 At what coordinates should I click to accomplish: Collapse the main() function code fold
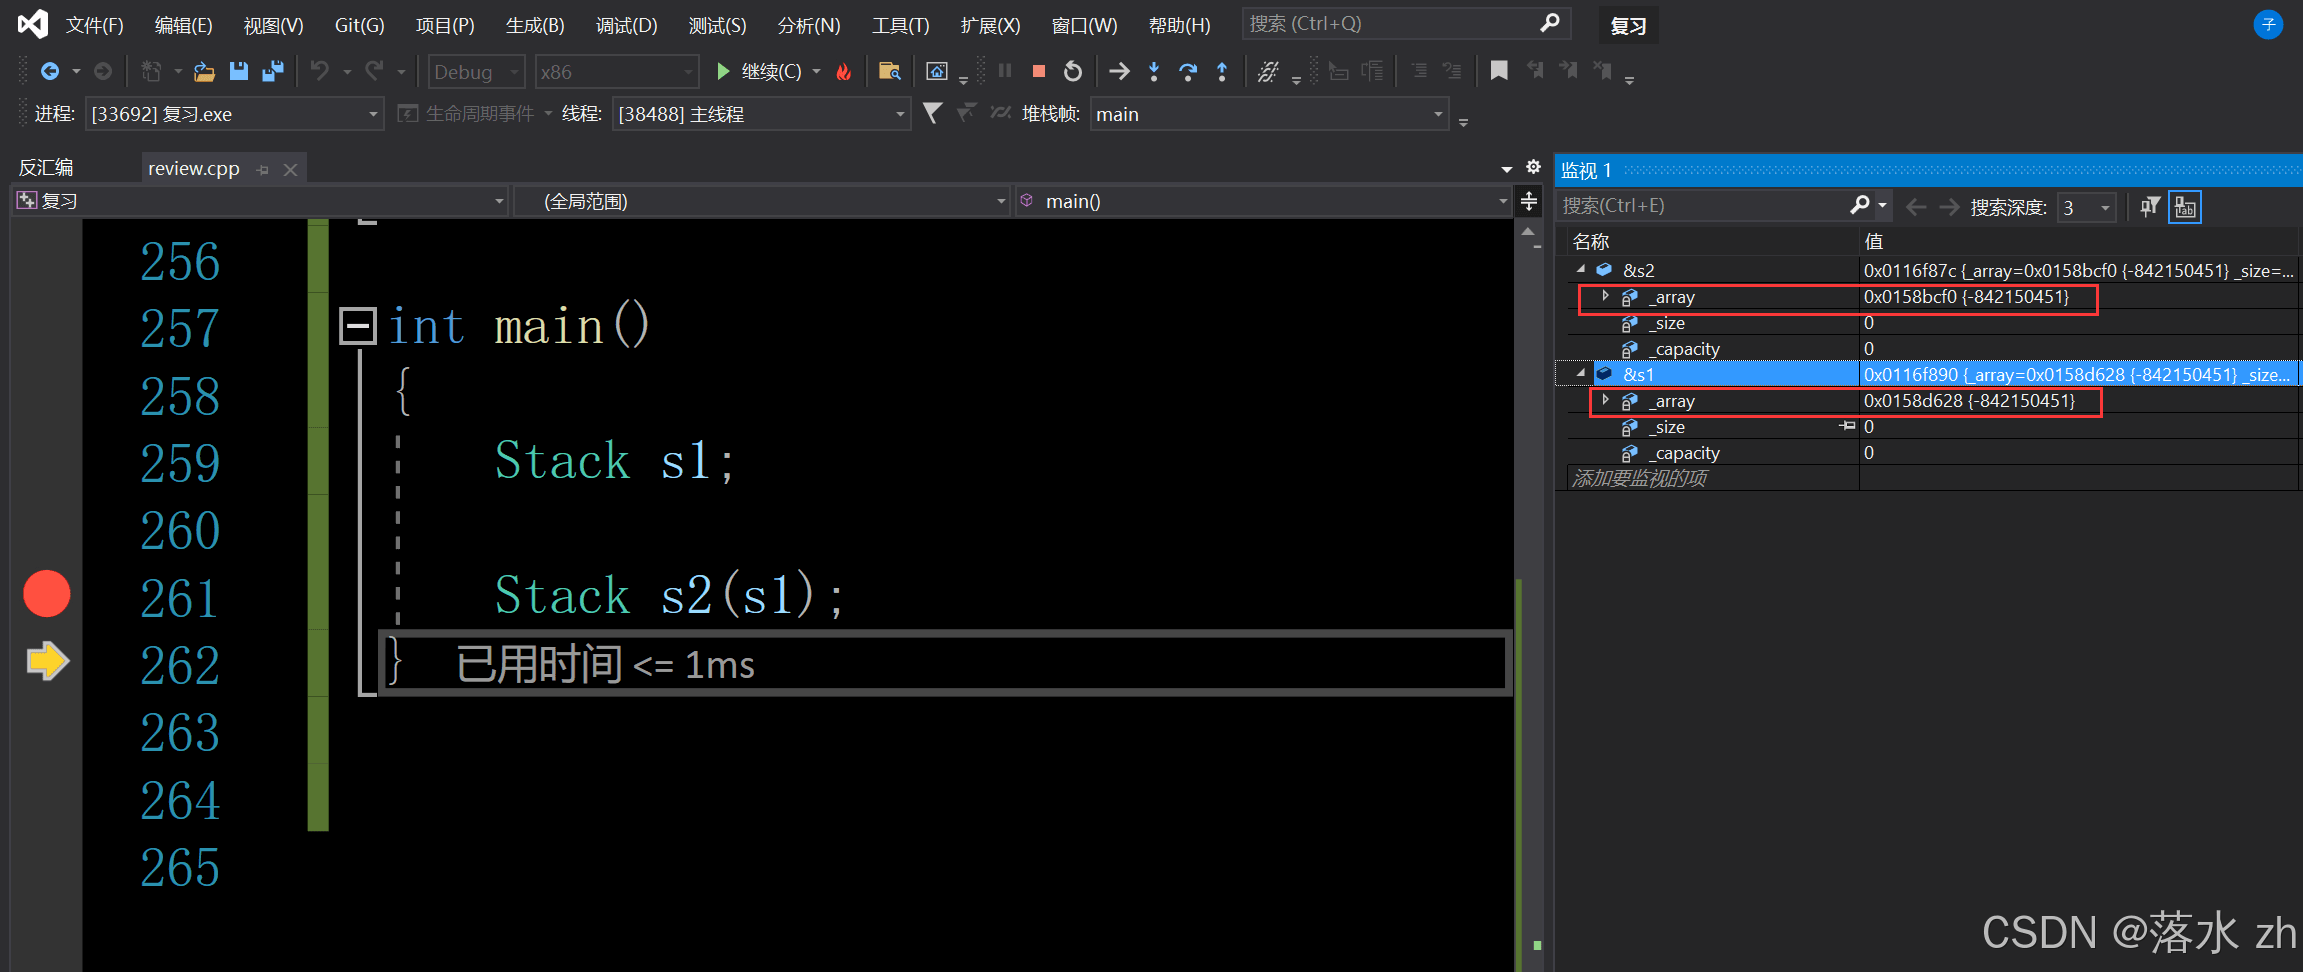358,326
